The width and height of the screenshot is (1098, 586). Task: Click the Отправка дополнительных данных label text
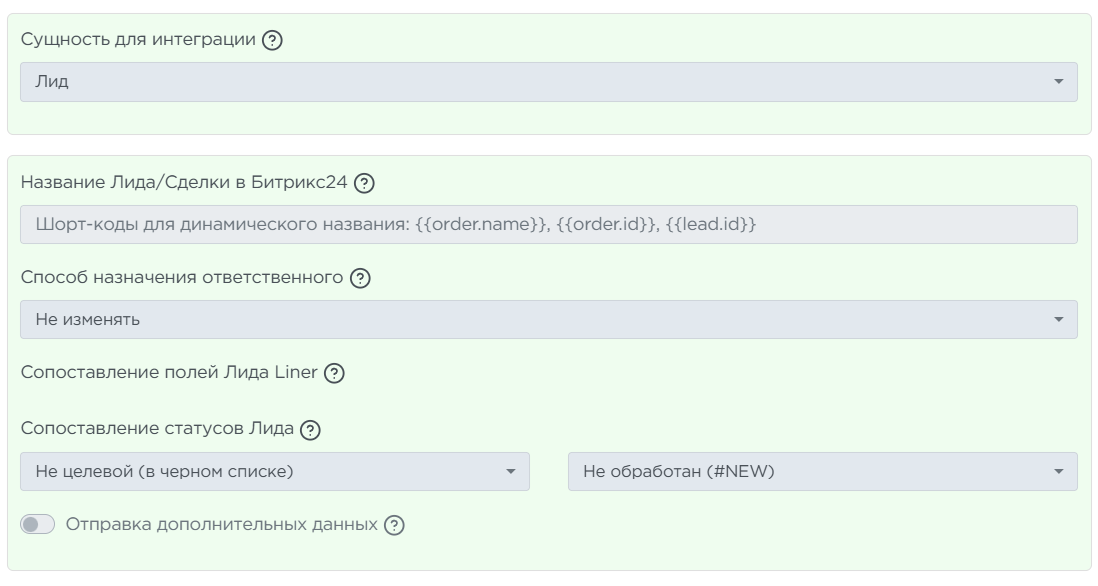click(222, 525)
